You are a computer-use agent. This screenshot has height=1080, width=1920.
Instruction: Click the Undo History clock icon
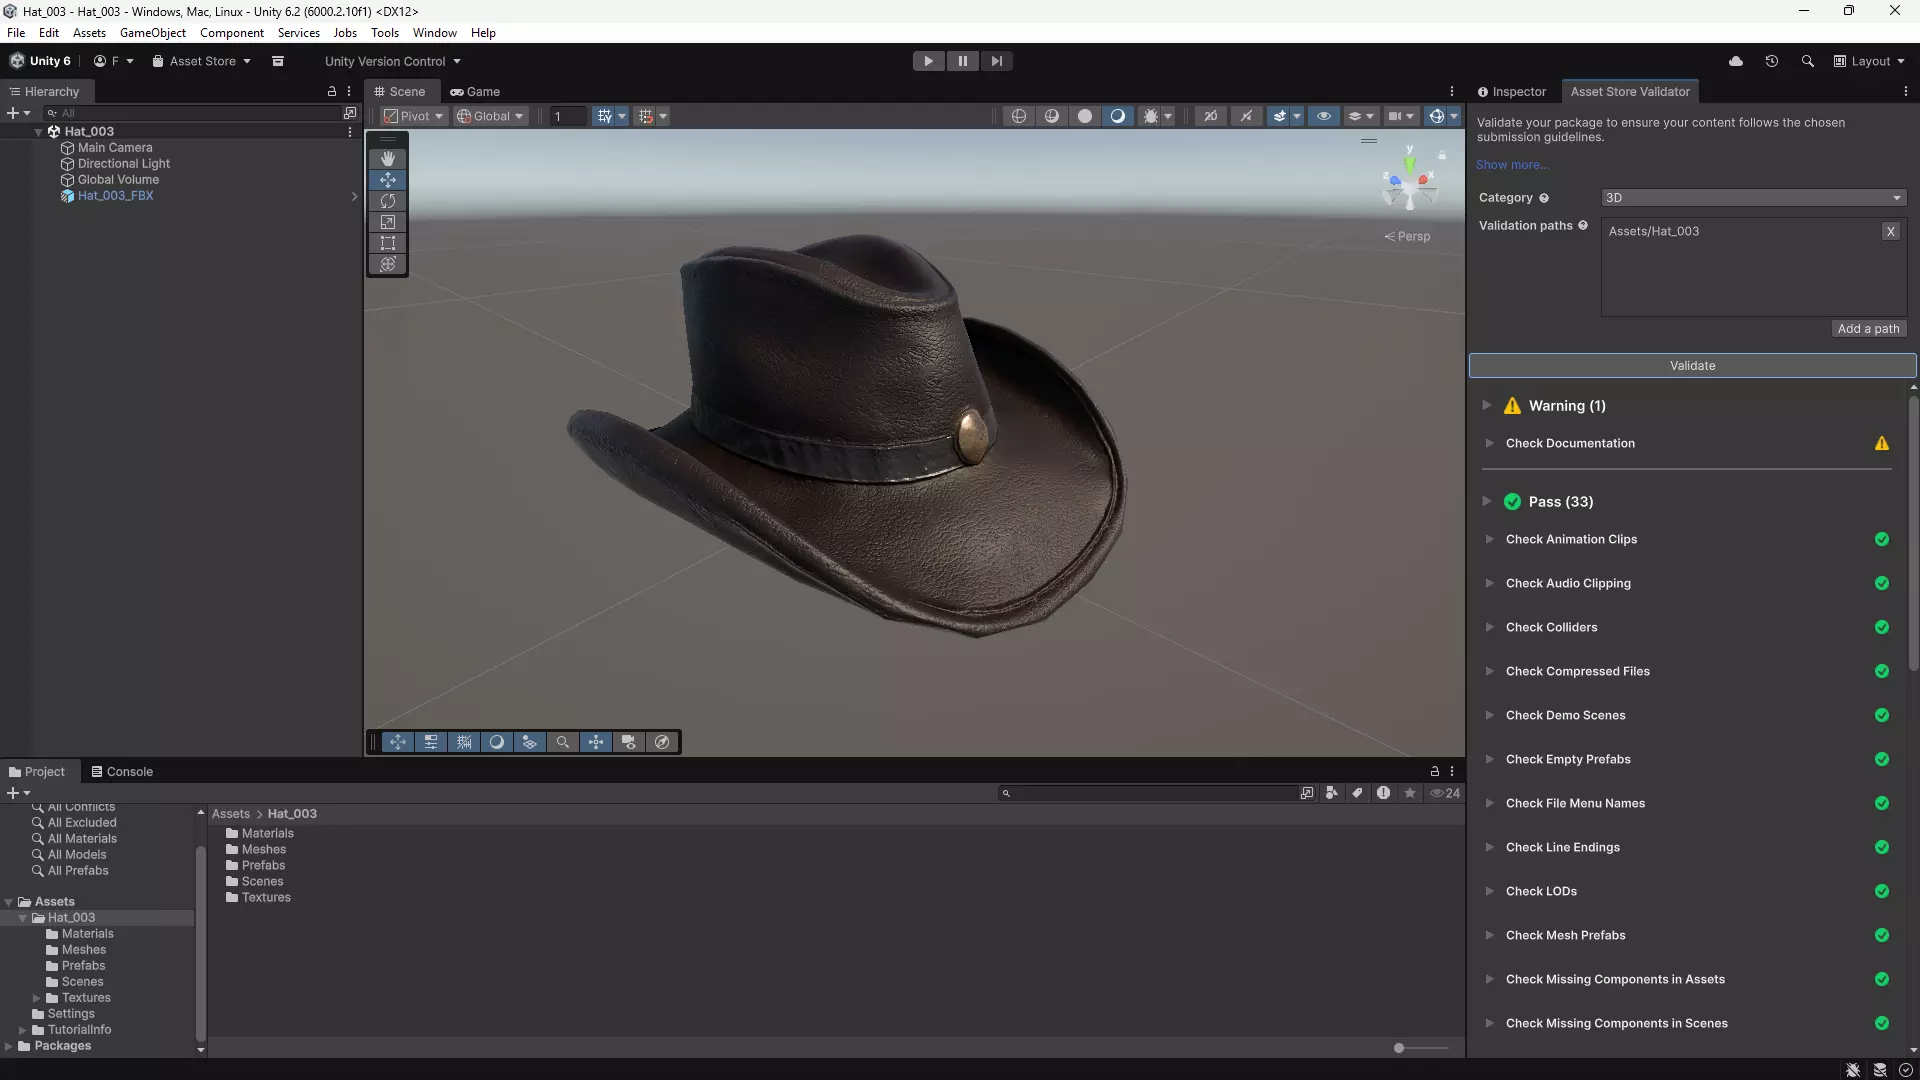coord(1772,61)
